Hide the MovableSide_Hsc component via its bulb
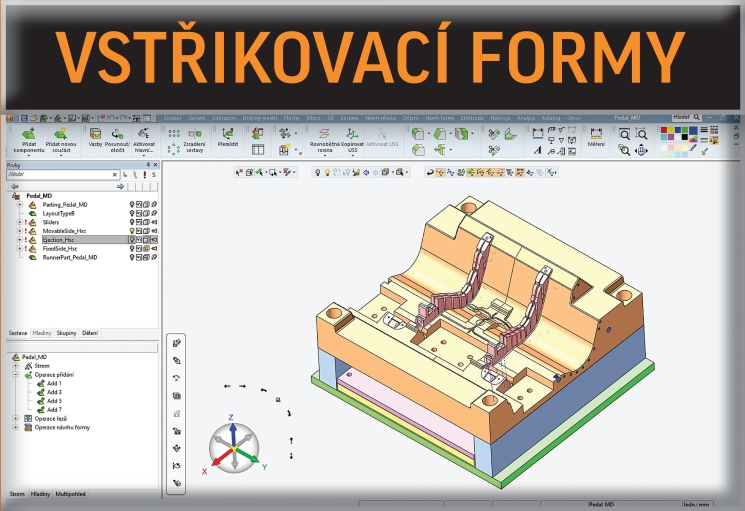This screenshot has height=511, width=745. pyautogui.click(x=132, y=231)
